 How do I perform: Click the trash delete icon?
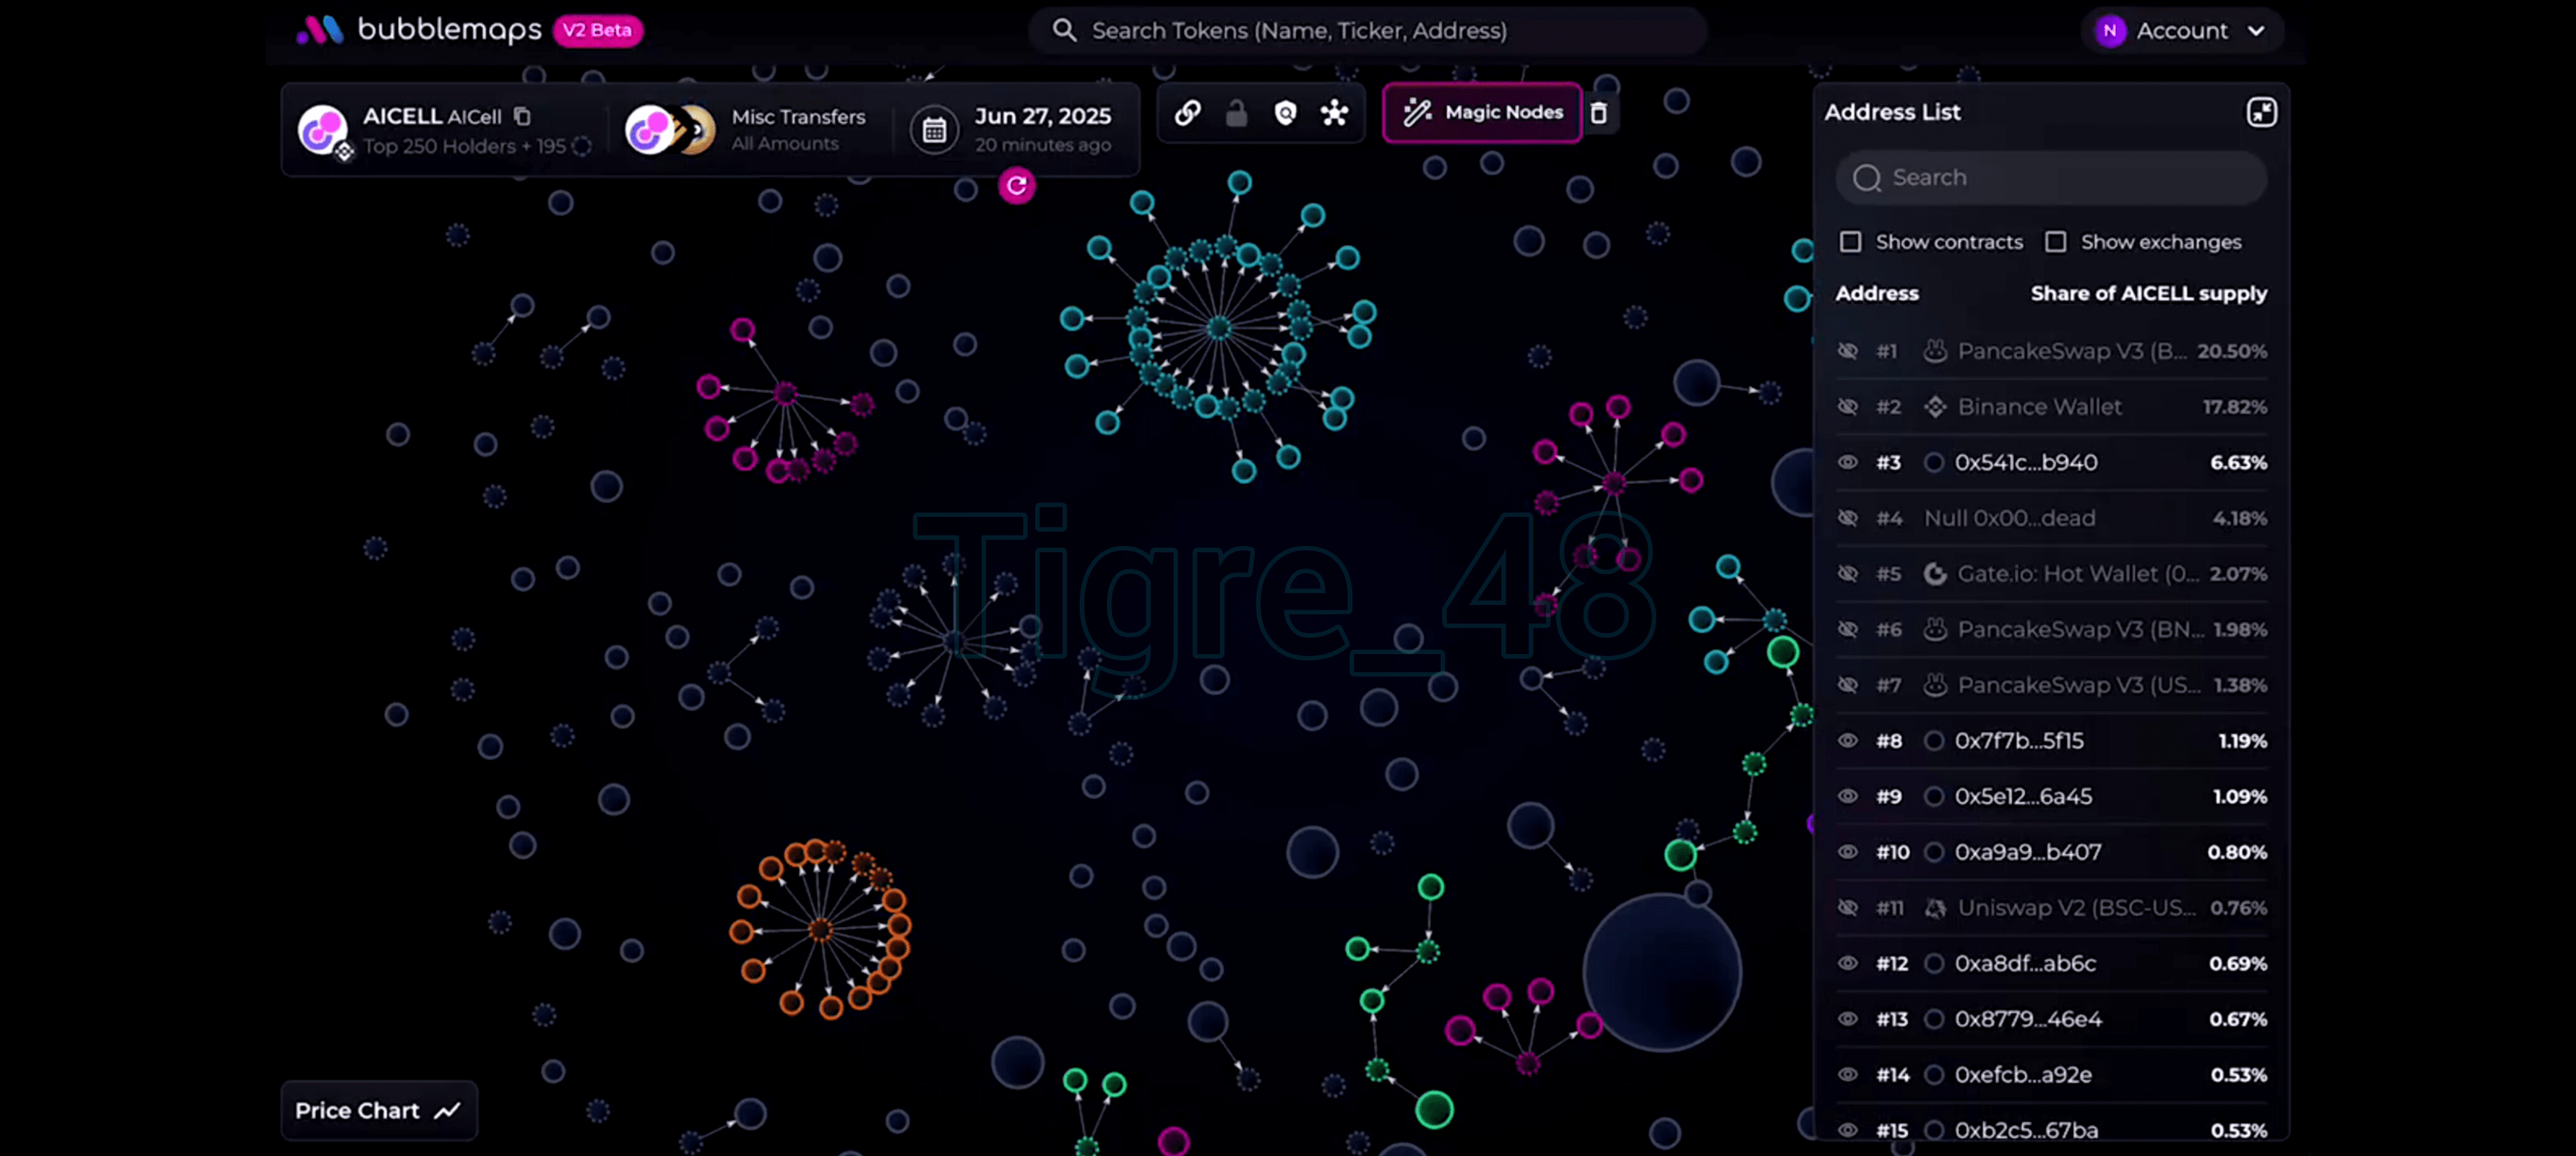[x=1598, y=113]
